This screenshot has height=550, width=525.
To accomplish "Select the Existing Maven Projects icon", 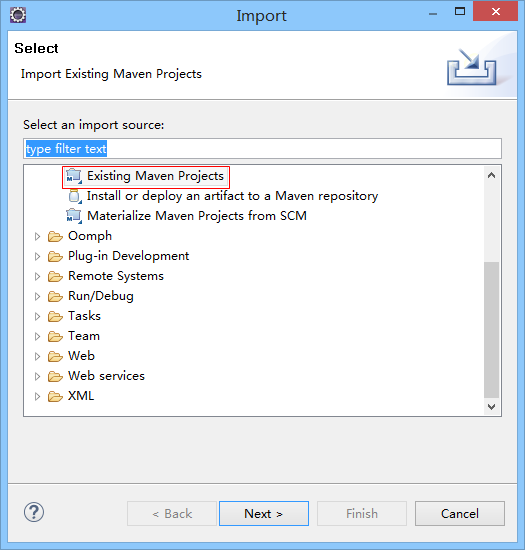I will coord(74,176).
